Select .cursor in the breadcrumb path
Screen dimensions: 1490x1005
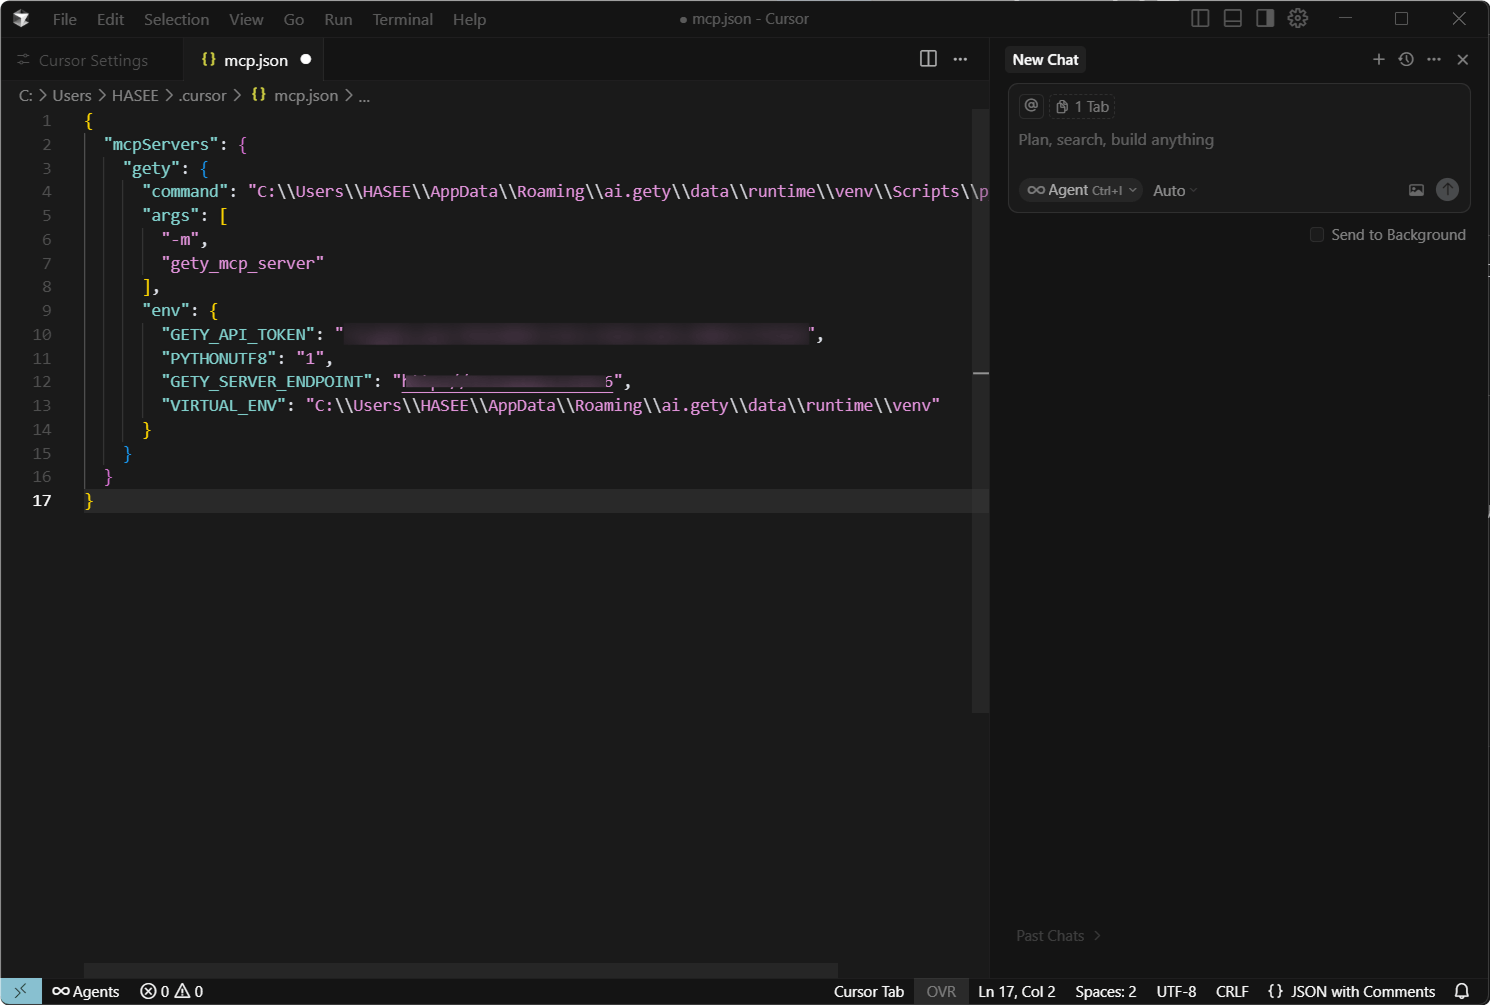(x=203, y=96)
